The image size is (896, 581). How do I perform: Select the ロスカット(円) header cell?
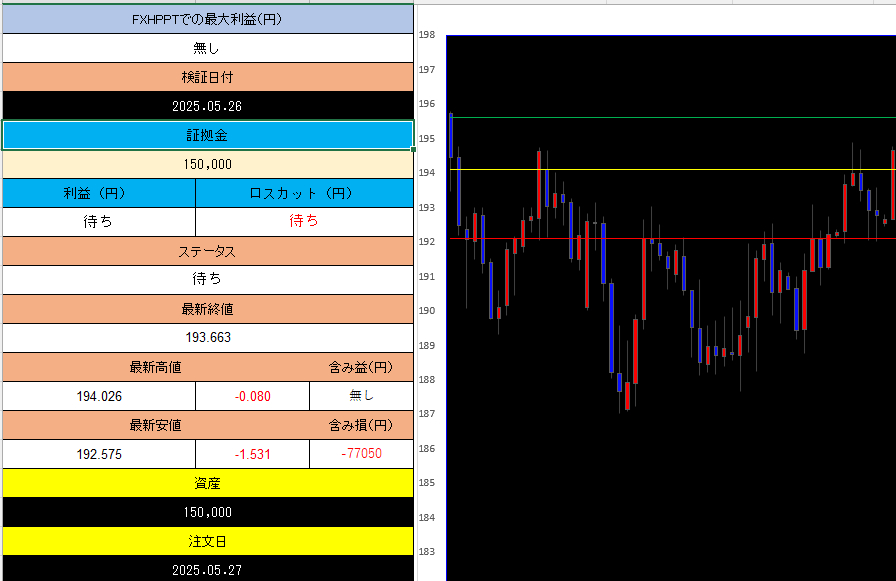pos(304,193)
